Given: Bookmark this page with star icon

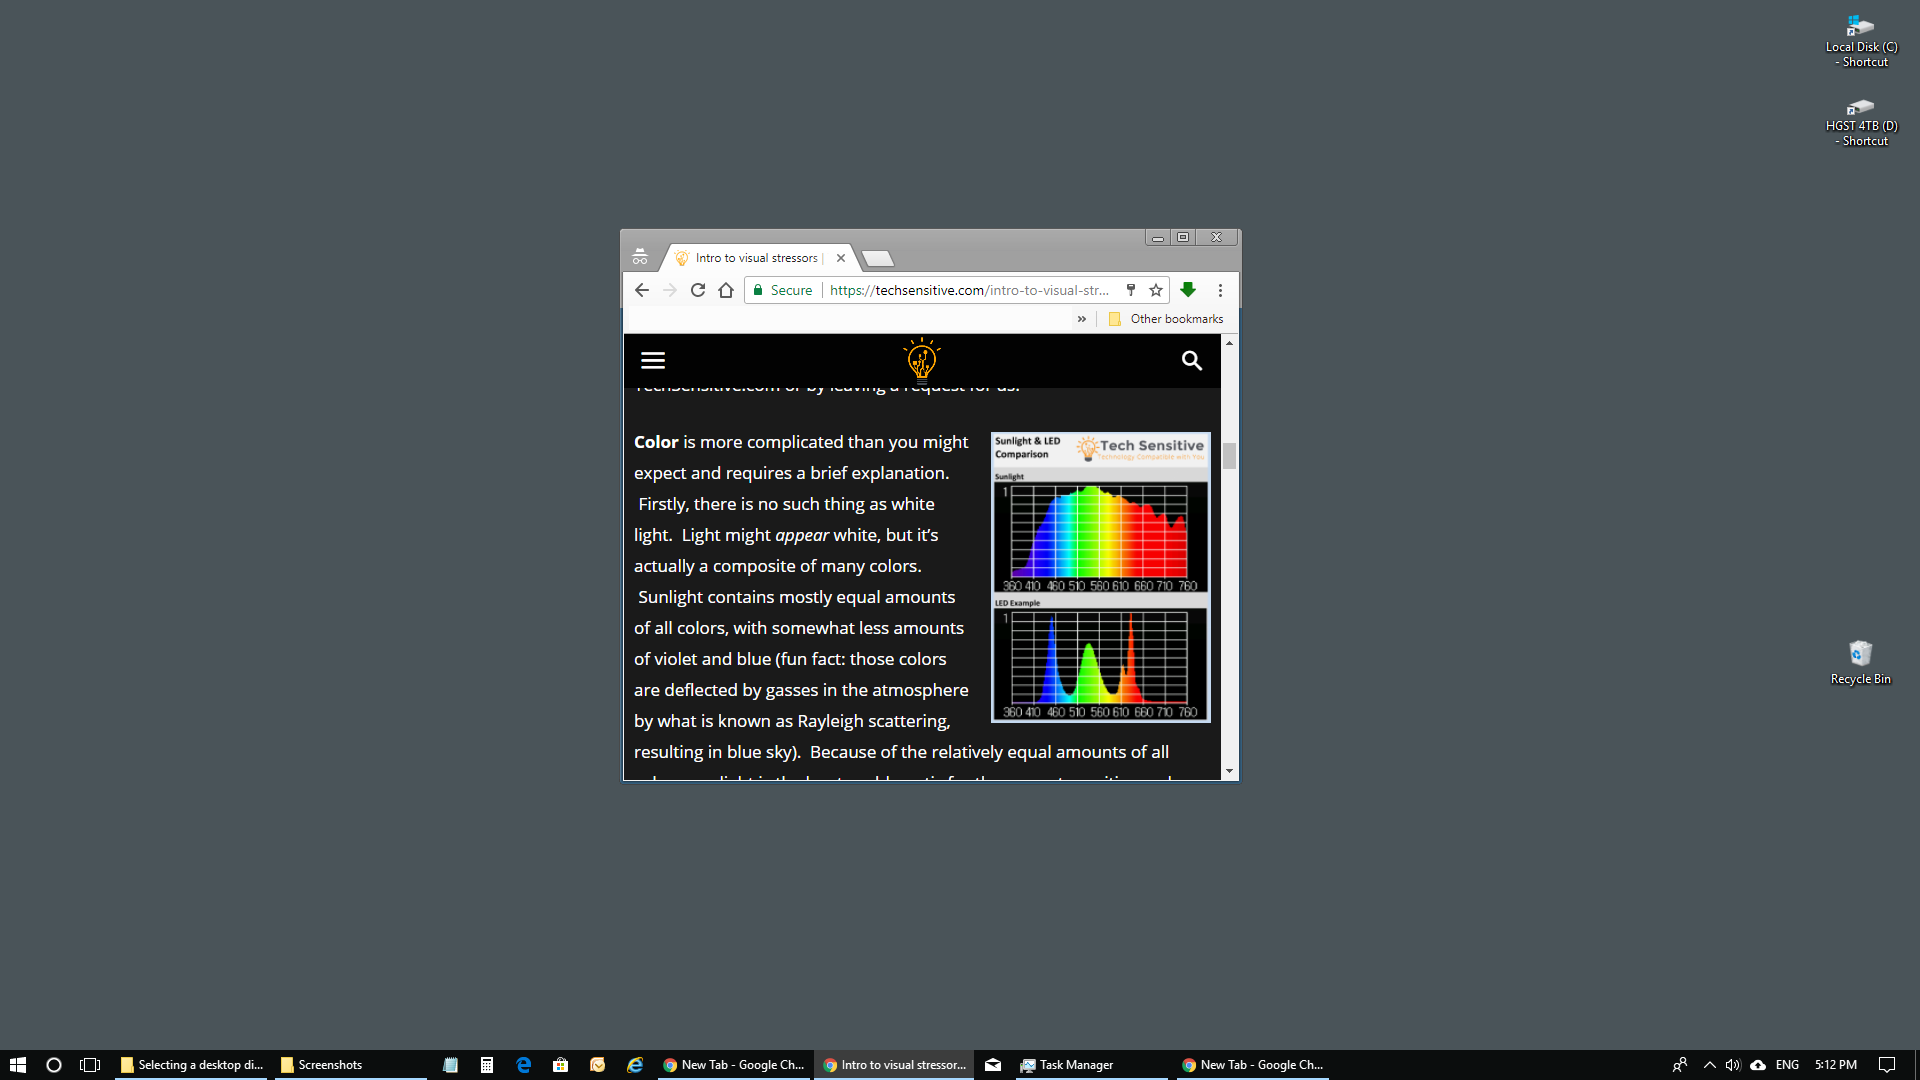Looking at the screenshot, I should pos(1156,290).
